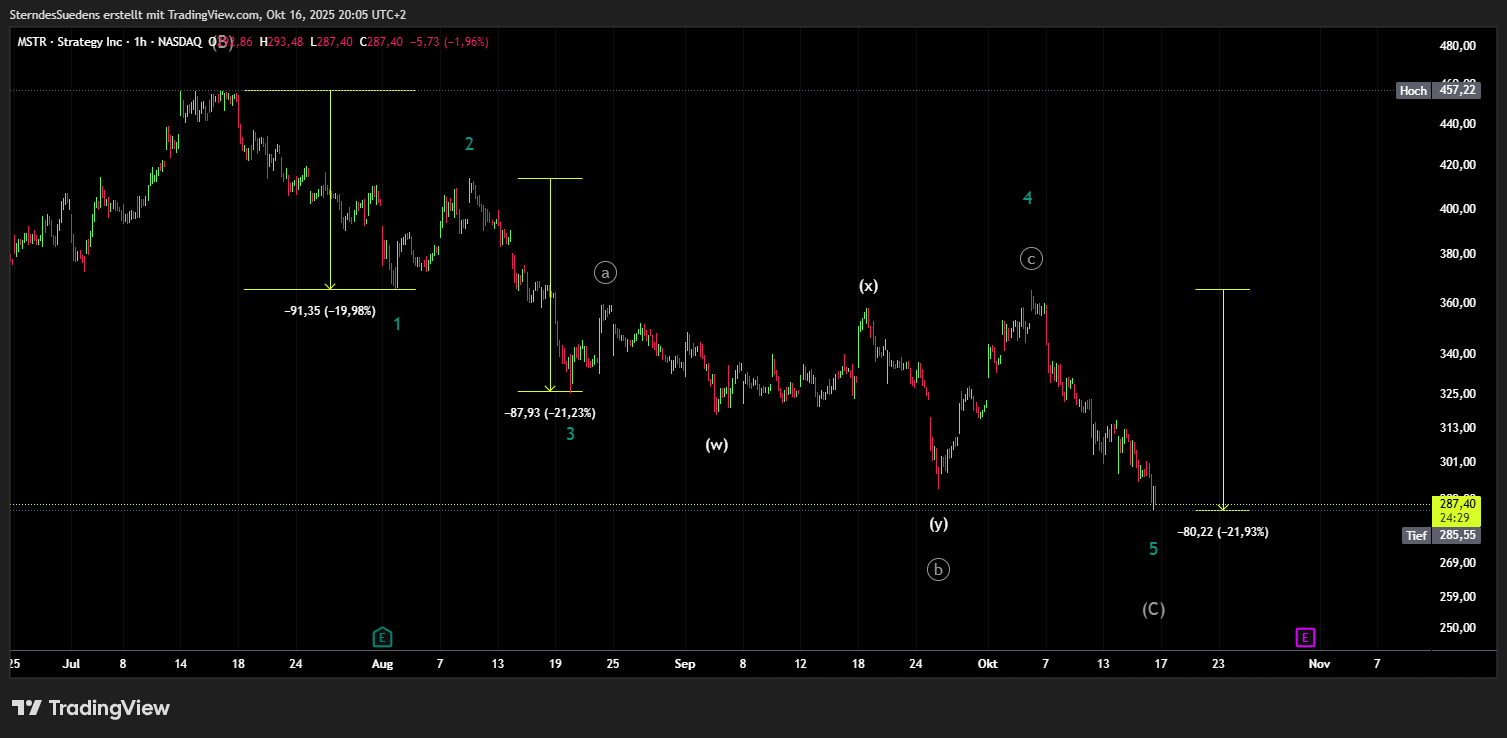The width and height of the screenshot is (1507, 738).
Task: Click the 'Sep' date on time axis
Action: pyautogui.click(x=685, y=663)
